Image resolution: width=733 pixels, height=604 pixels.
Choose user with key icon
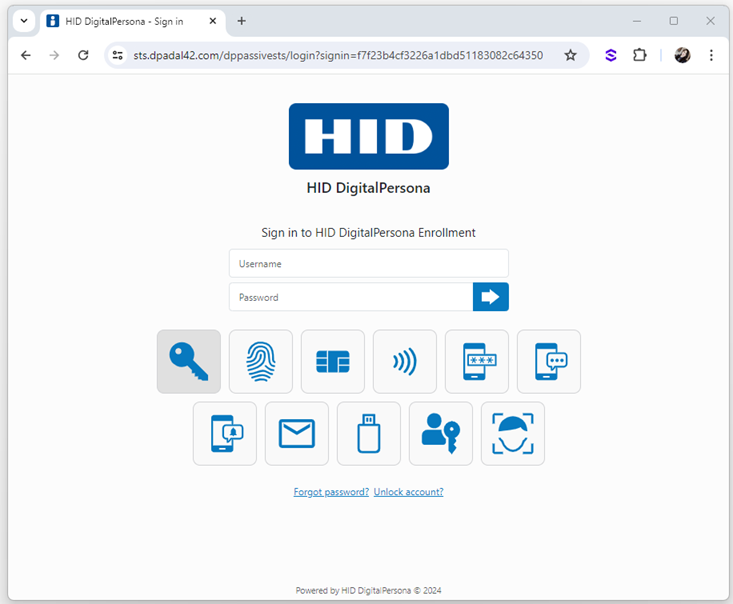point(441,434)
